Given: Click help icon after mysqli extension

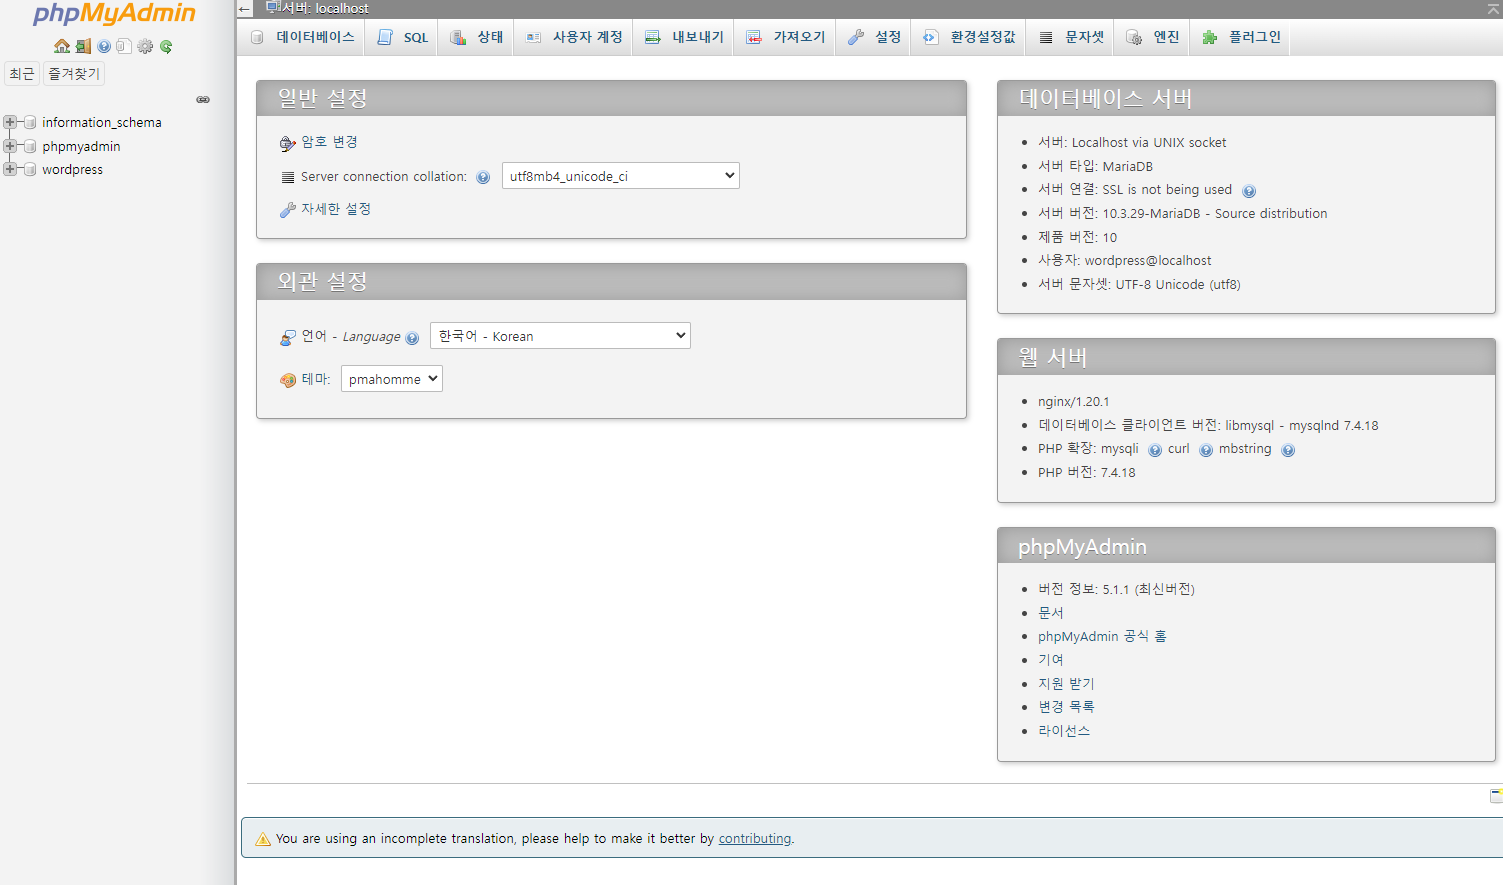Looking at the screenshot, I should click(1155, 450).
